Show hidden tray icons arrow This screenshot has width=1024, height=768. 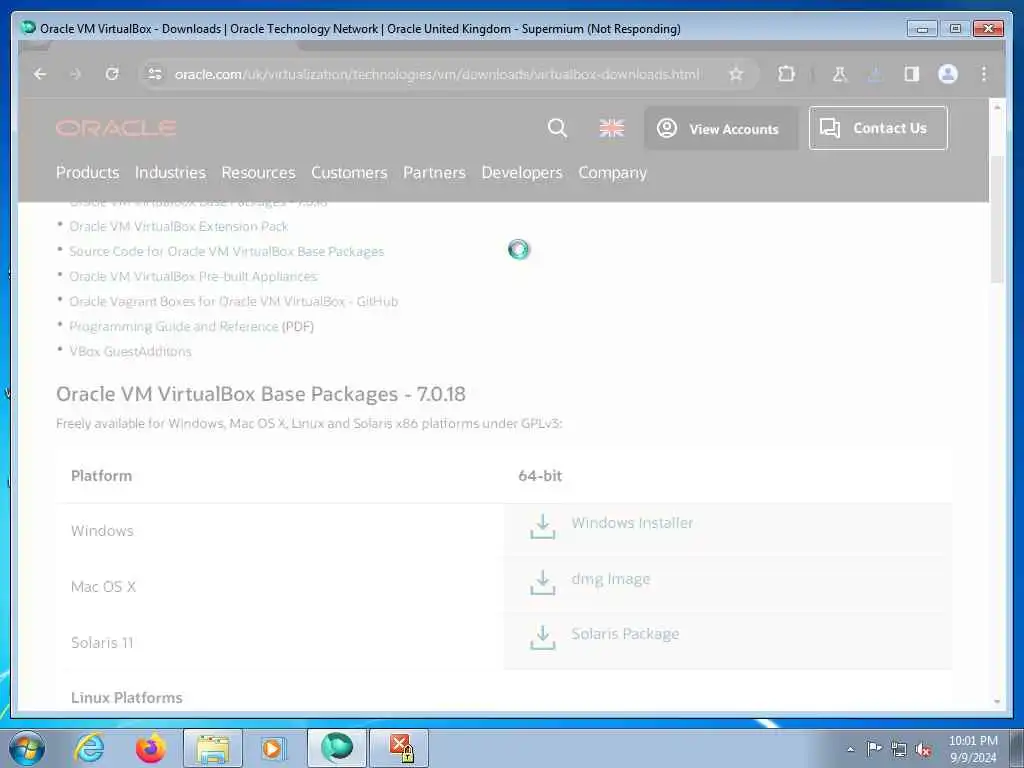850,749
